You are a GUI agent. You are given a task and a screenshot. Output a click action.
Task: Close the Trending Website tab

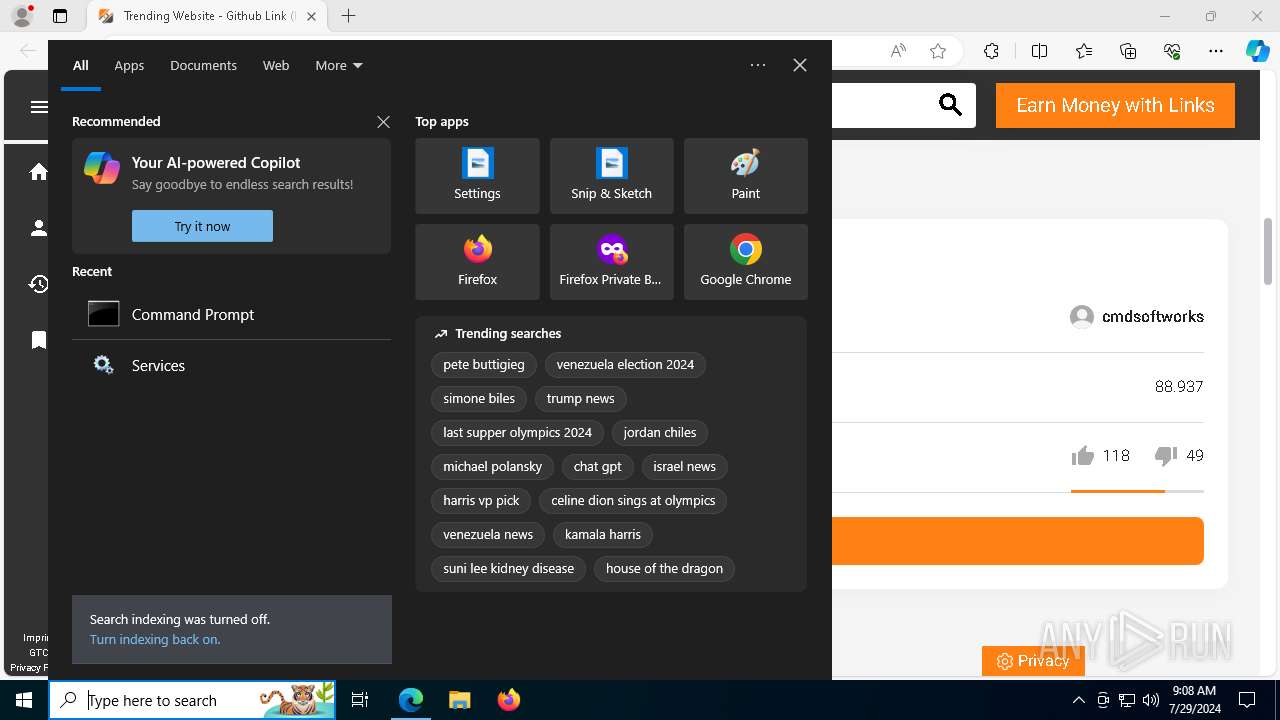(x=311, y=16)
